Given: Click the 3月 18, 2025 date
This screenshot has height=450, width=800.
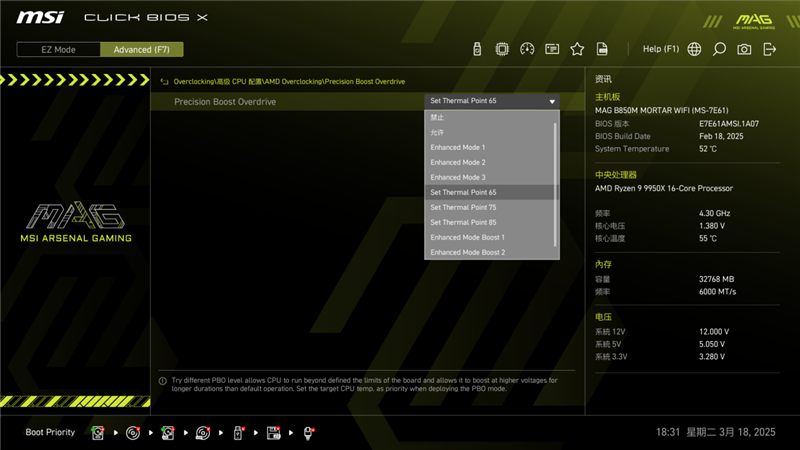Looking at the screenshot, I should click(x=747, y=432).
